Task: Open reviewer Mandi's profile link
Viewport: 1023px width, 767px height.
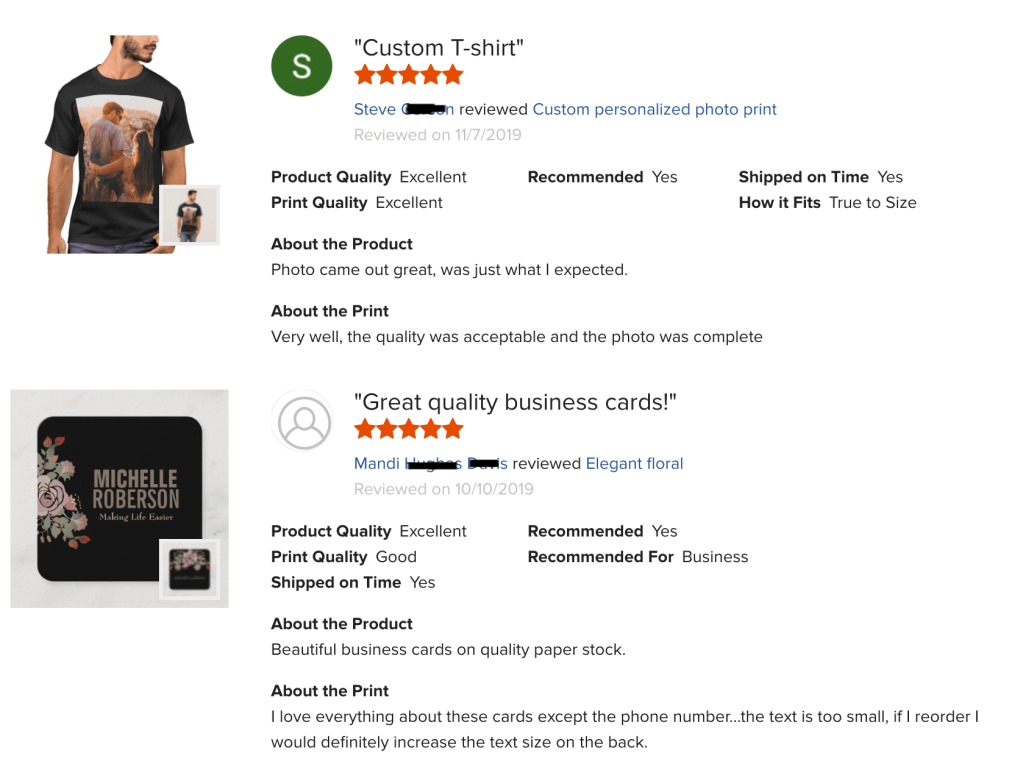Action: pos(430,463)
